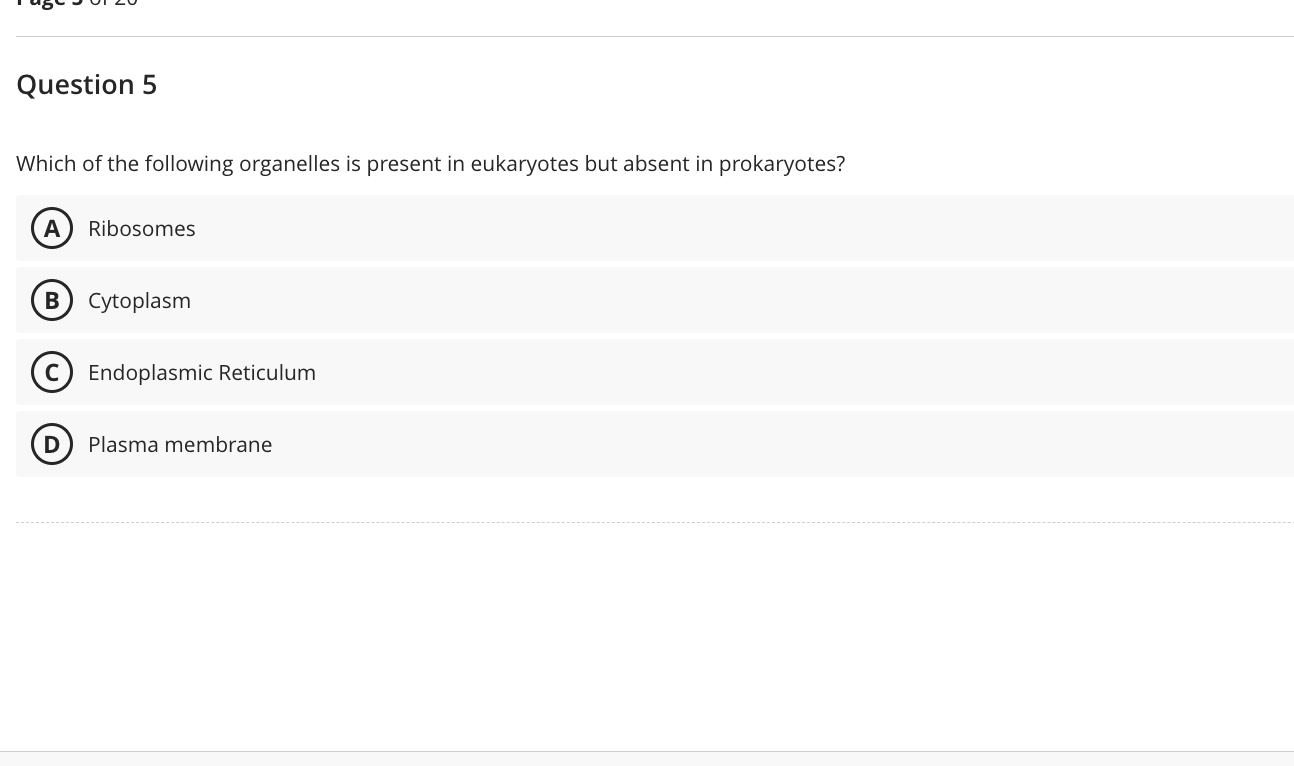This screenshot has width=1294, height=766.
Task: Click the circled letter A icon
Action: tap(52, 228)
